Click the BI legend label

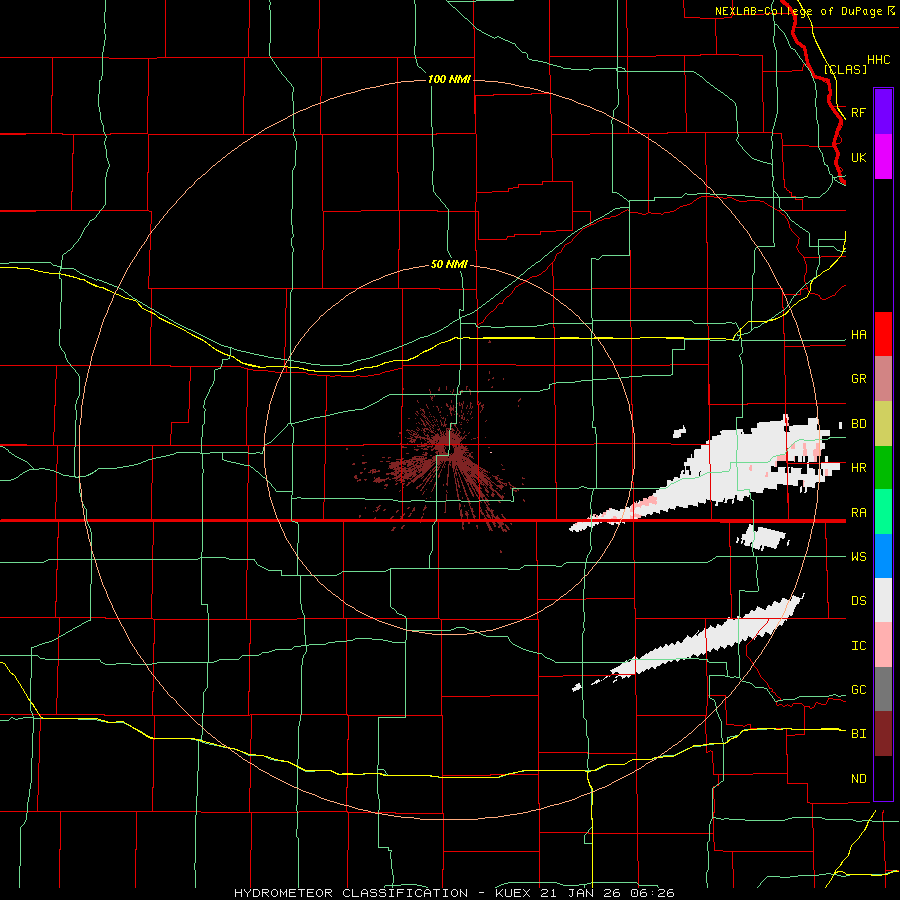point(859,734)
